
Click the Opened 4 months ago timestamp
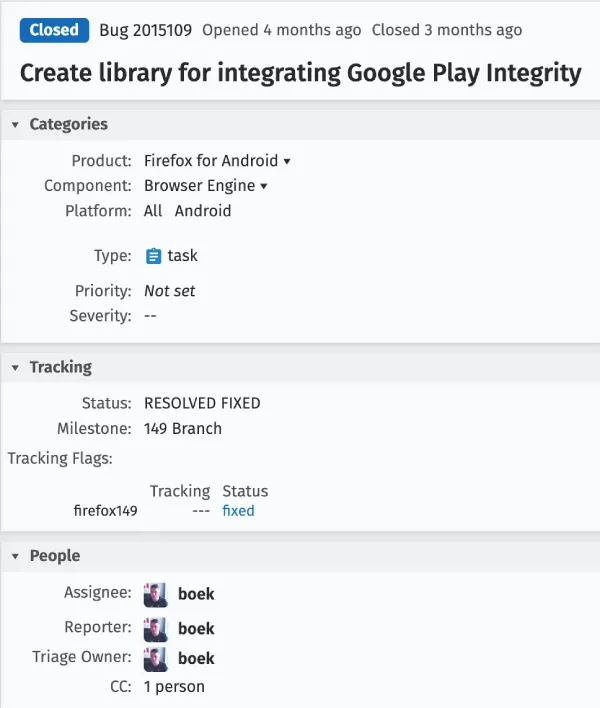282,30
